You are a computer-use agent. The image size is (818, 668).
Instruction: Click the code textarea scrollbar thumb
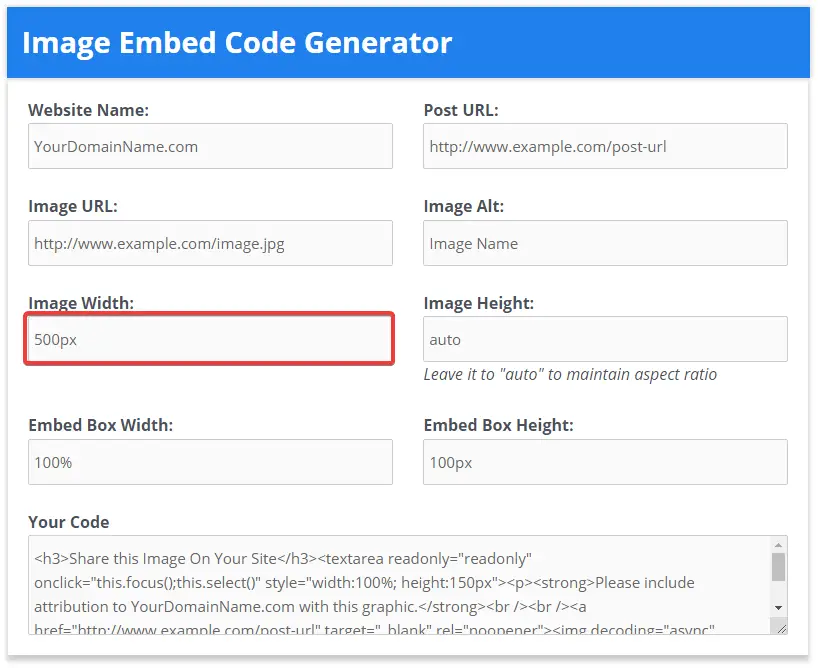(778, 567)
